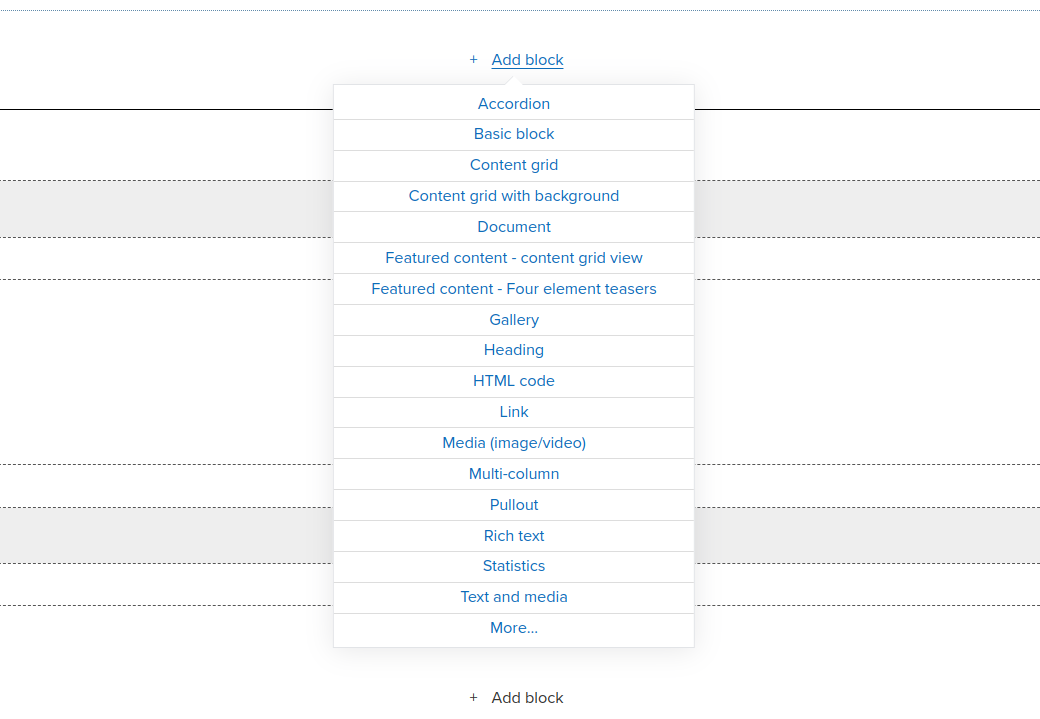Click the plus icon beside bottom Add block
The image size is (1040, 719).
[x=473, y=697]
